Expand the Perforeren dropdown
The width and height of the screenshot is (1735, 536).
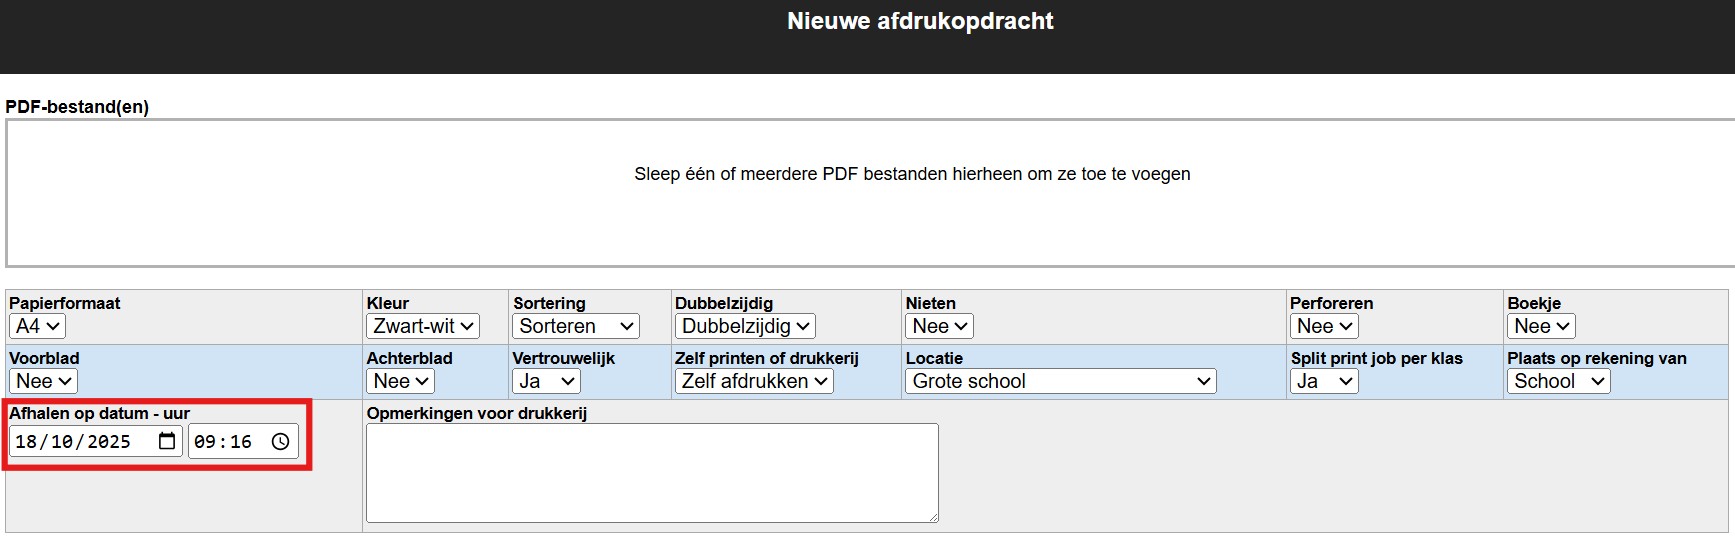point(1324,326)
